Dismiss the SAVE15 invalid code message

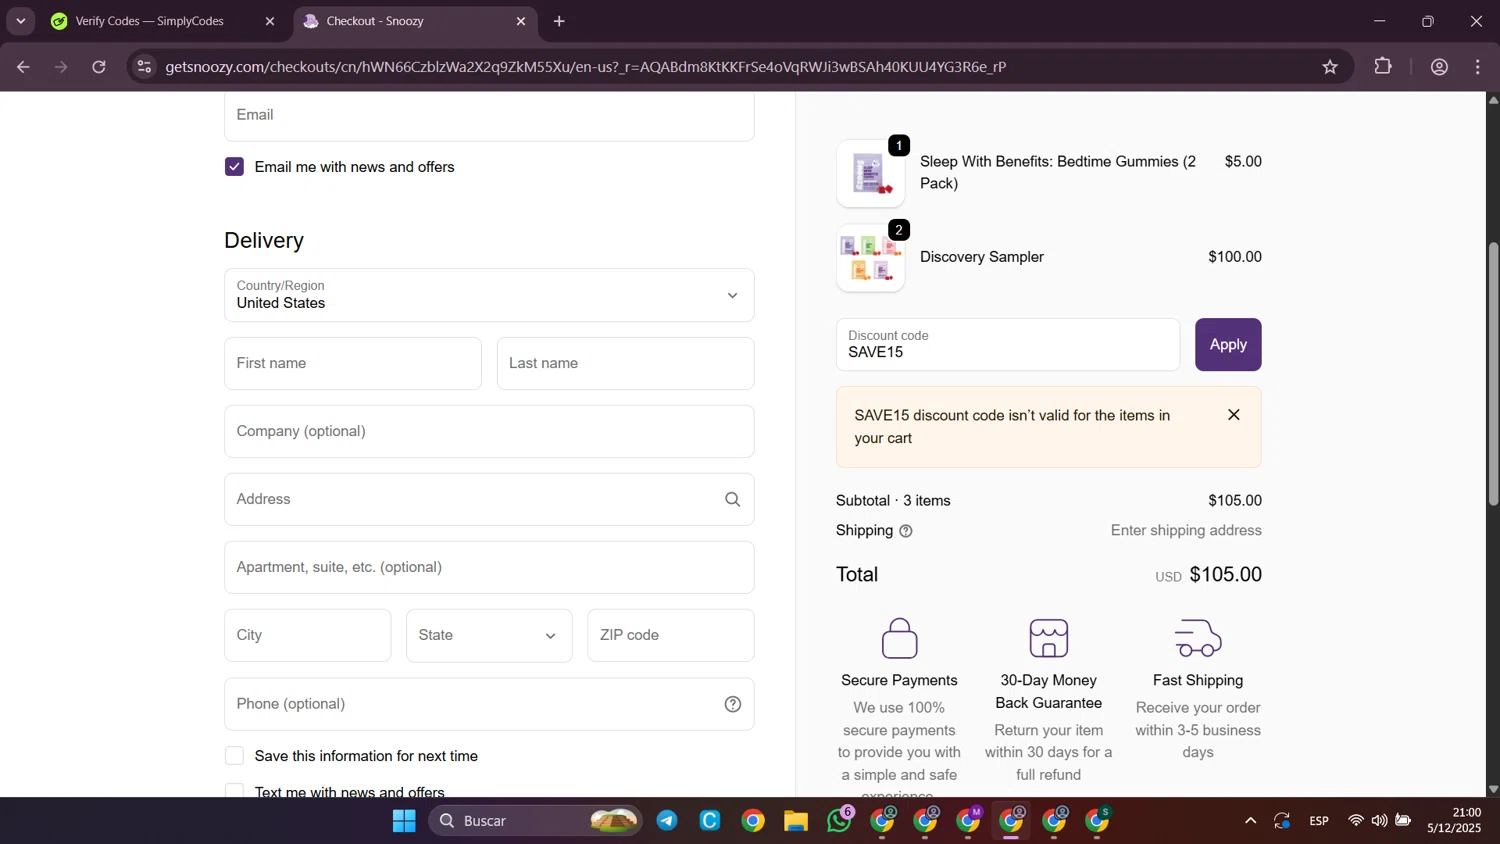pos(1234,415)
